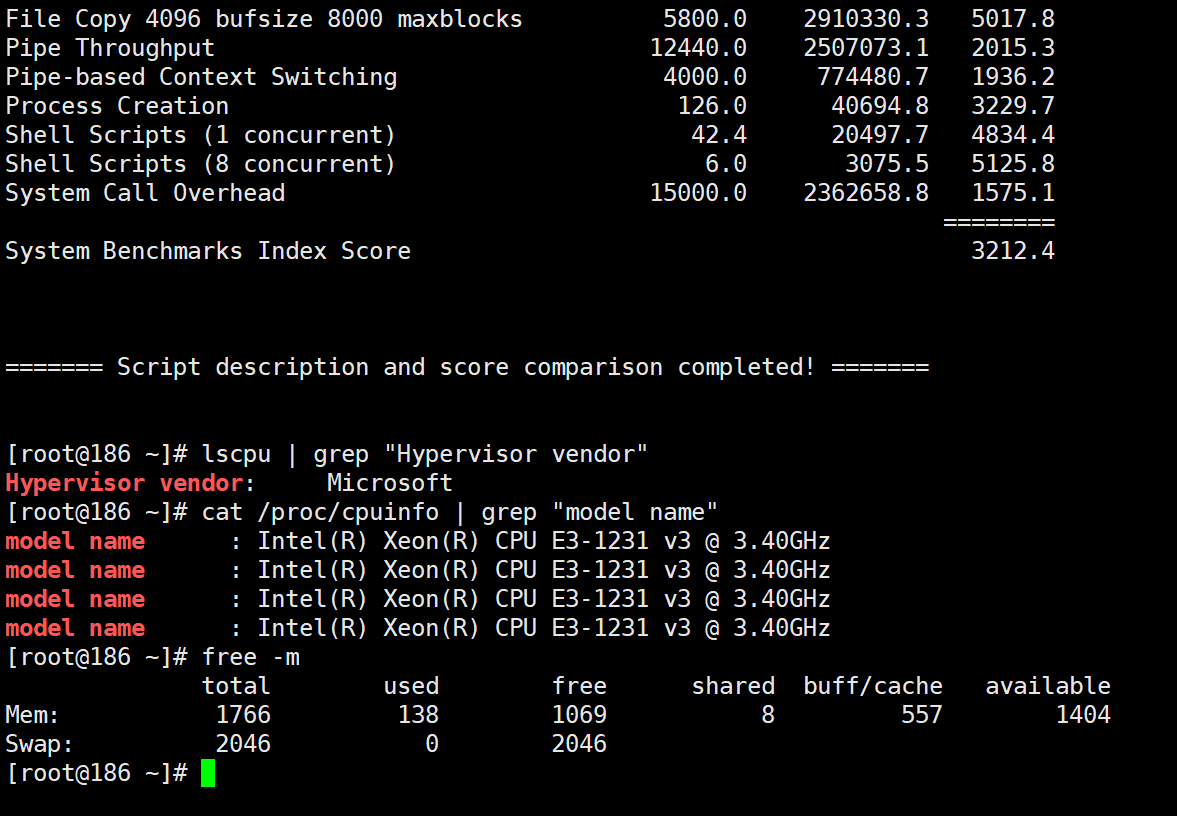Image resolution: width=1177 pixels, height=816 pixels.
Task: Click the 3212.4 index score value
Action: point(1012,251)
